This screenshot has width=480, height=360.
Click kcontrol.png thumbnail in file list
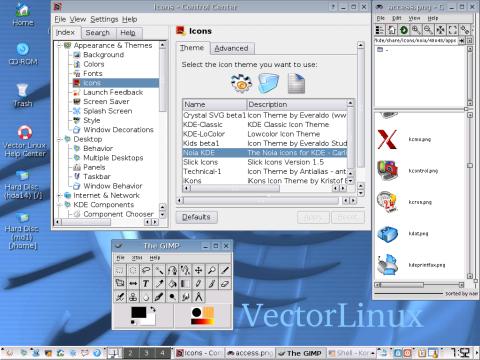click(387, 170)
